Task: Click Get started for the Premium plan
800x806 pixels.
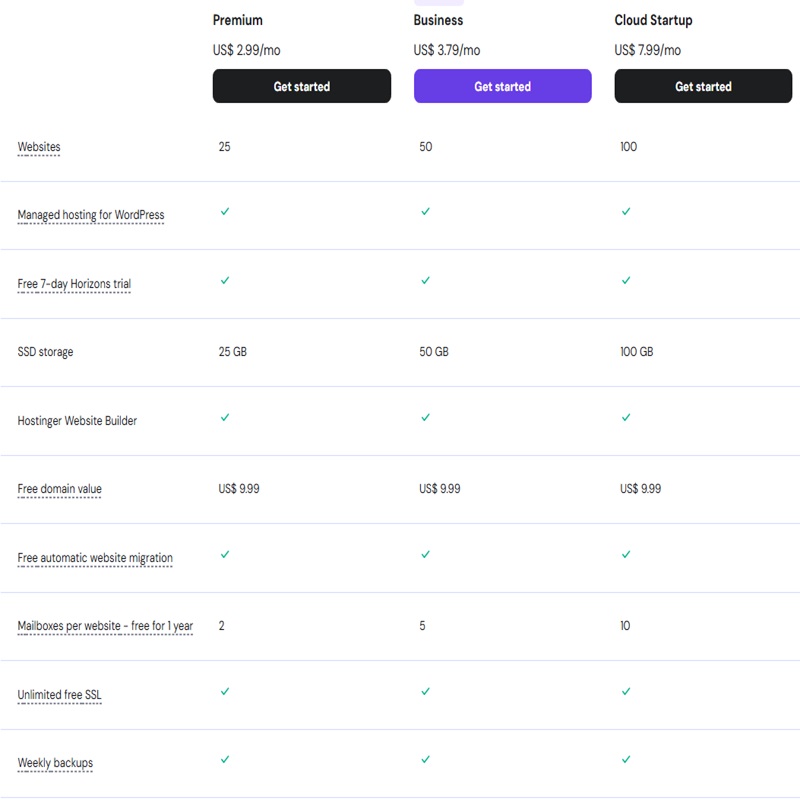Action: tap(301, 86)
